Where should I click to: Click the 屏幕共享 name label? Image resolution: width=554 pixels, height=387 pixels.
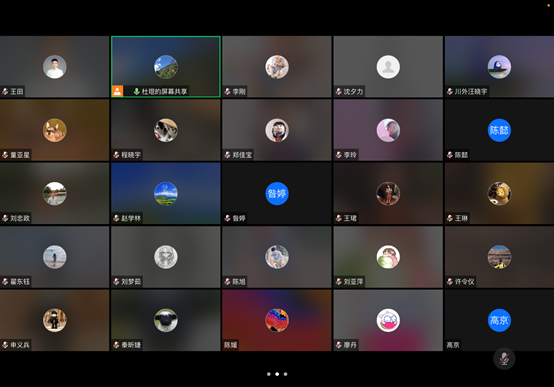[x=165, y=92]
